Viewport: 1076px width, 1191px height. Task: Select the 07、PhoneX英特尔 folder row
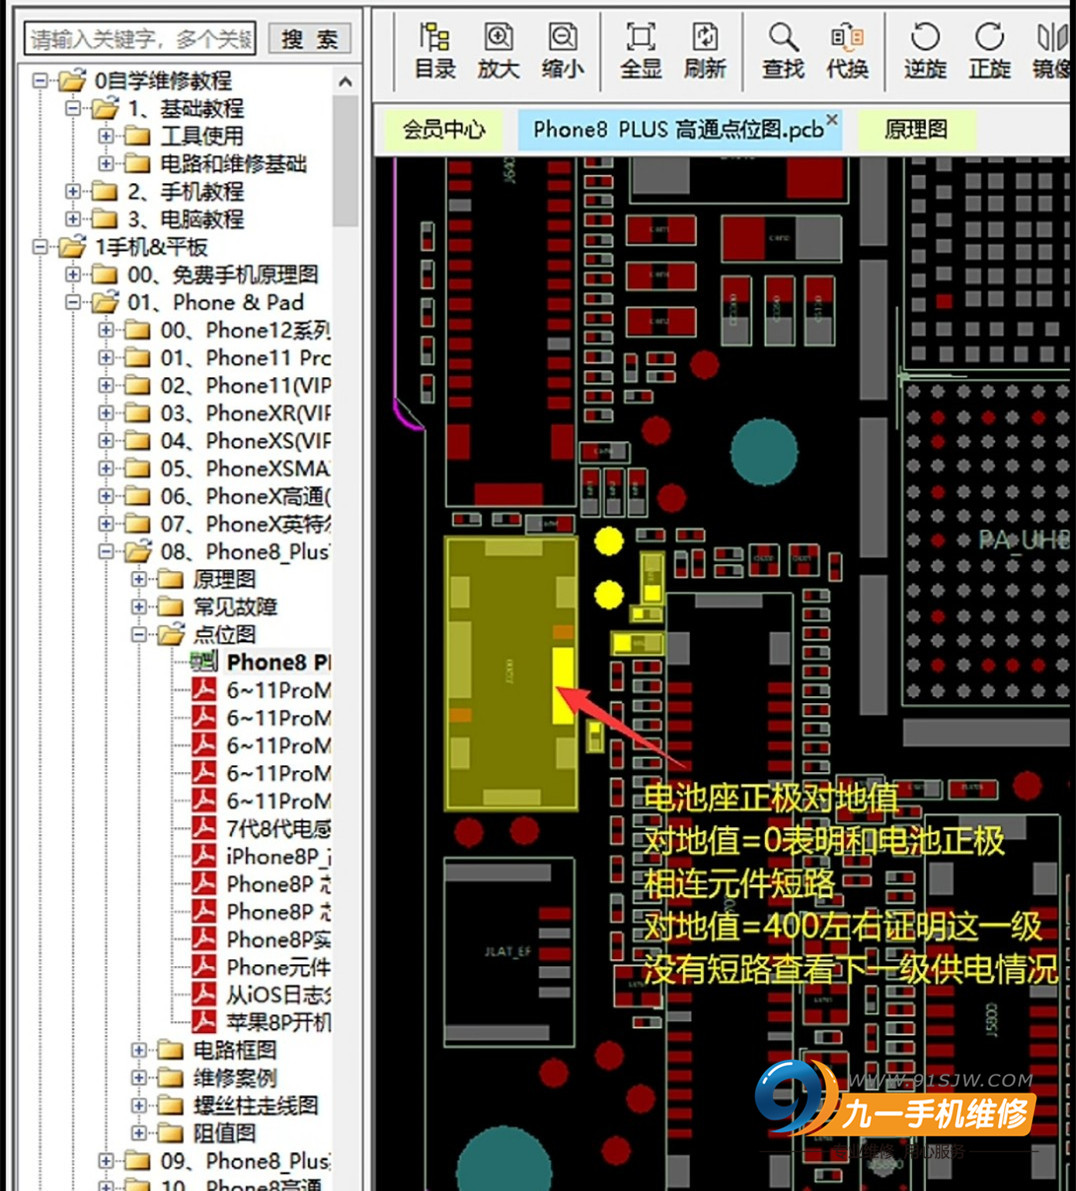(x=226, y=524)
